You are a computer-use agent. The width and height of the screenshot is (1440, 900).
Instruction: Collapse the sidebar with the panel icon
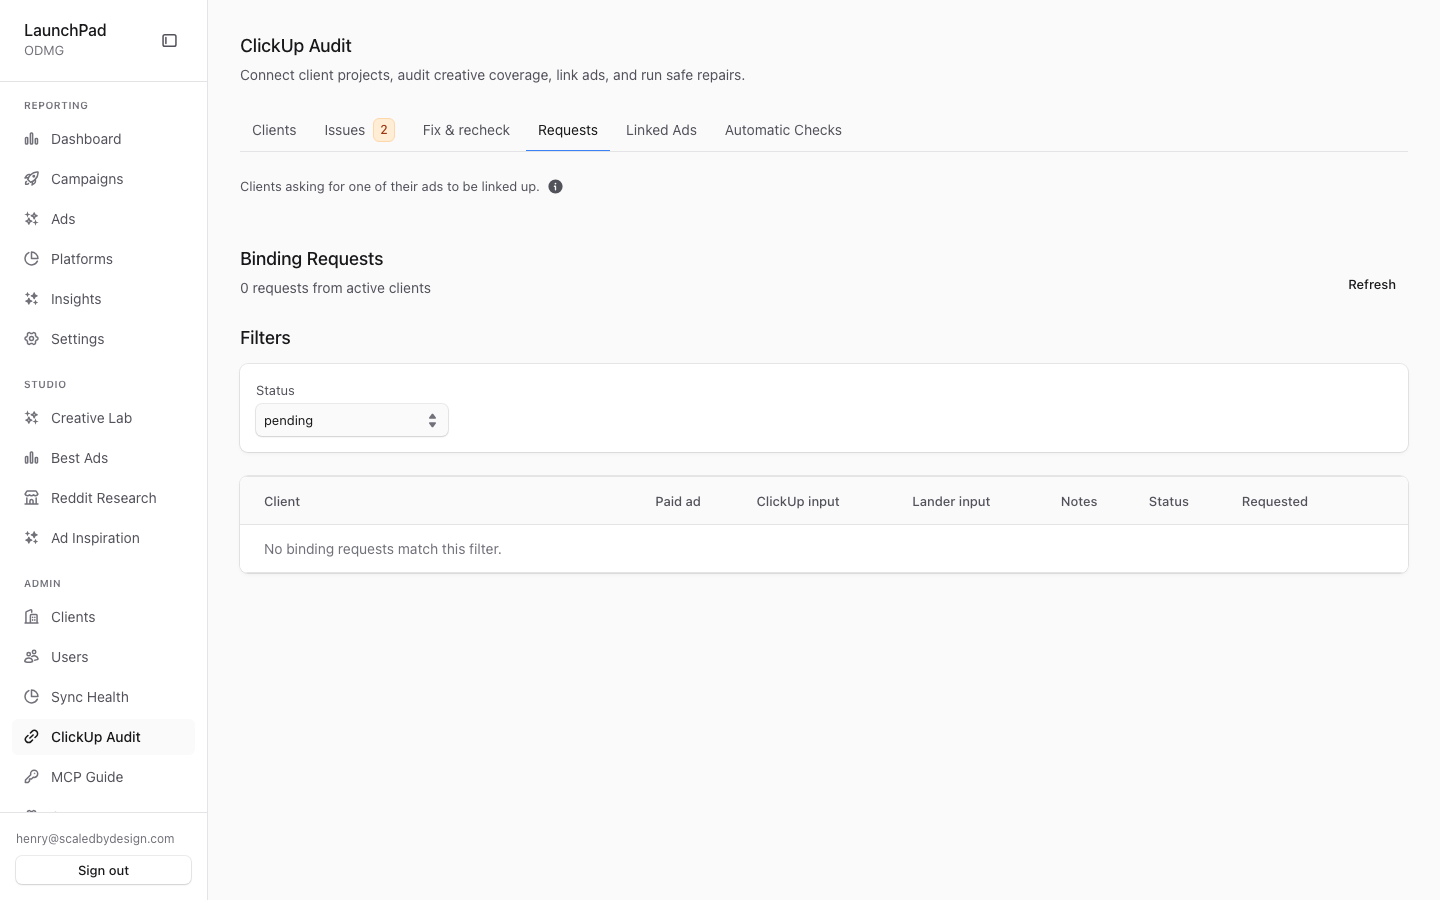pos(170,41)
